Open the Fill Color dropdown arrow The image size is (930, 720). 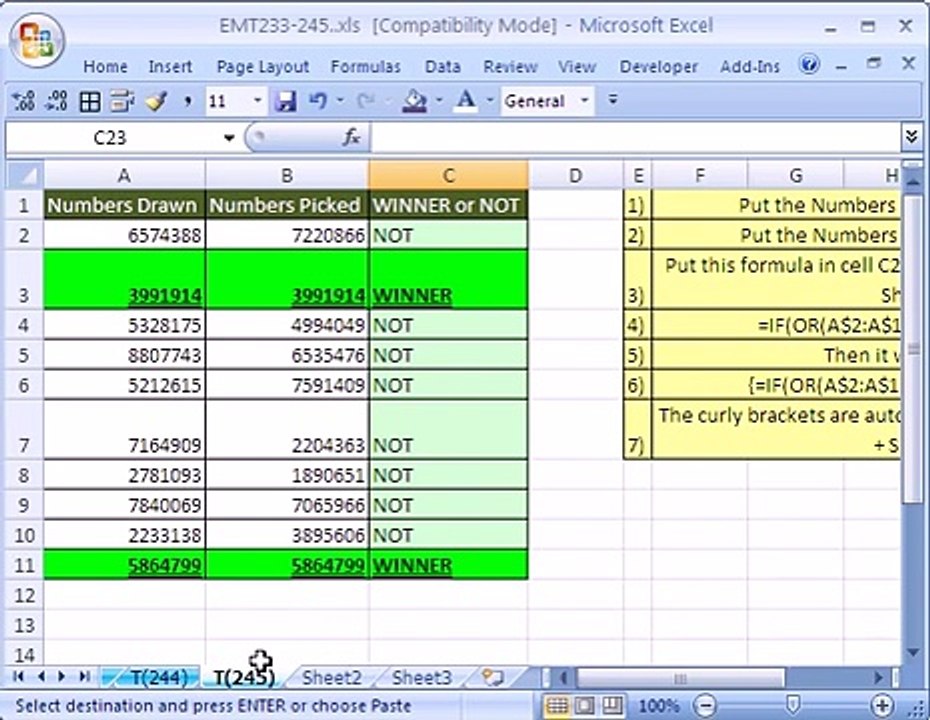(439, 101)
